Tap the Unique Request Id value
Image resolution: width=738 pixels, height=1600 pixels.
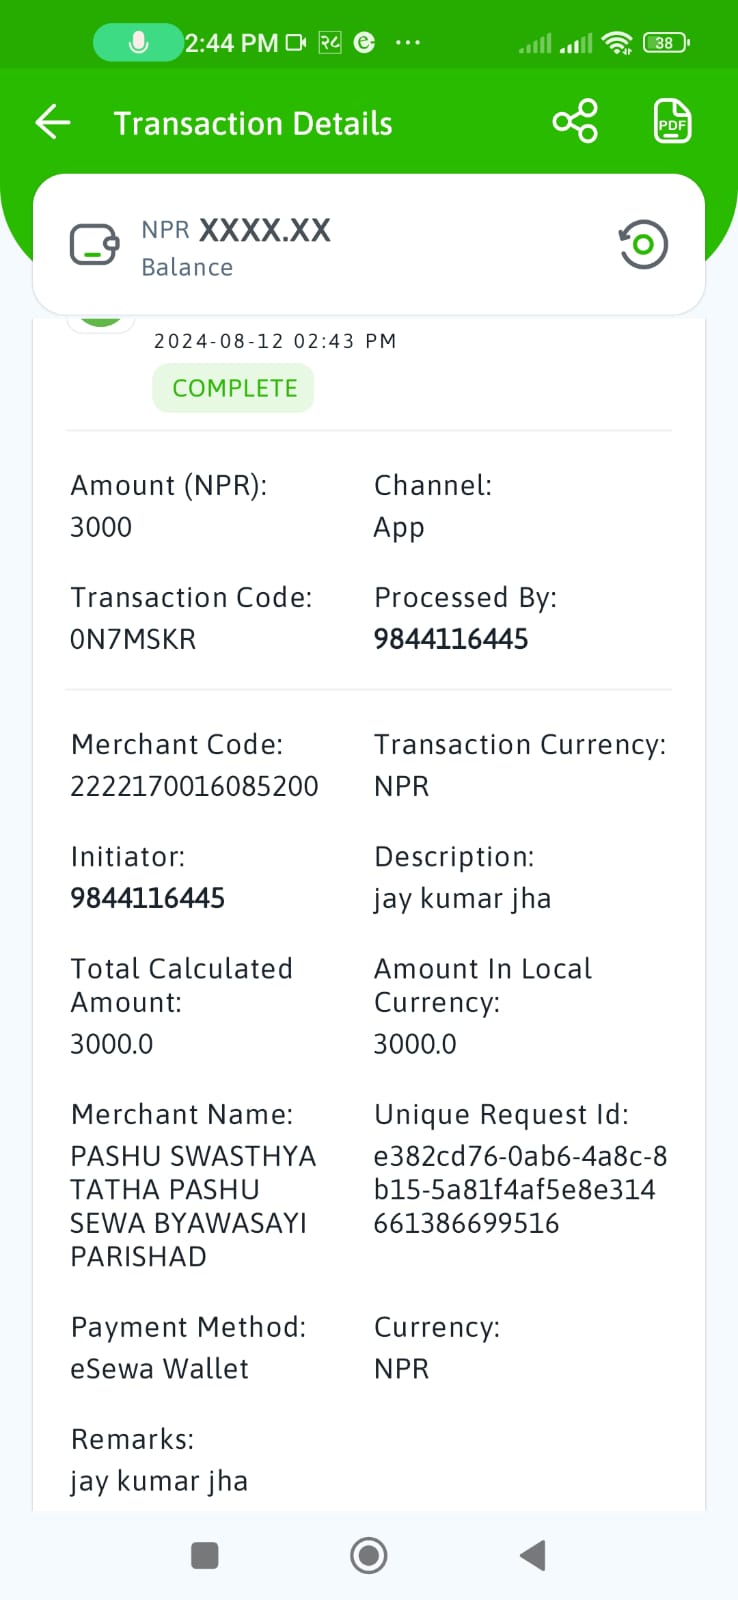point(520,1190)
